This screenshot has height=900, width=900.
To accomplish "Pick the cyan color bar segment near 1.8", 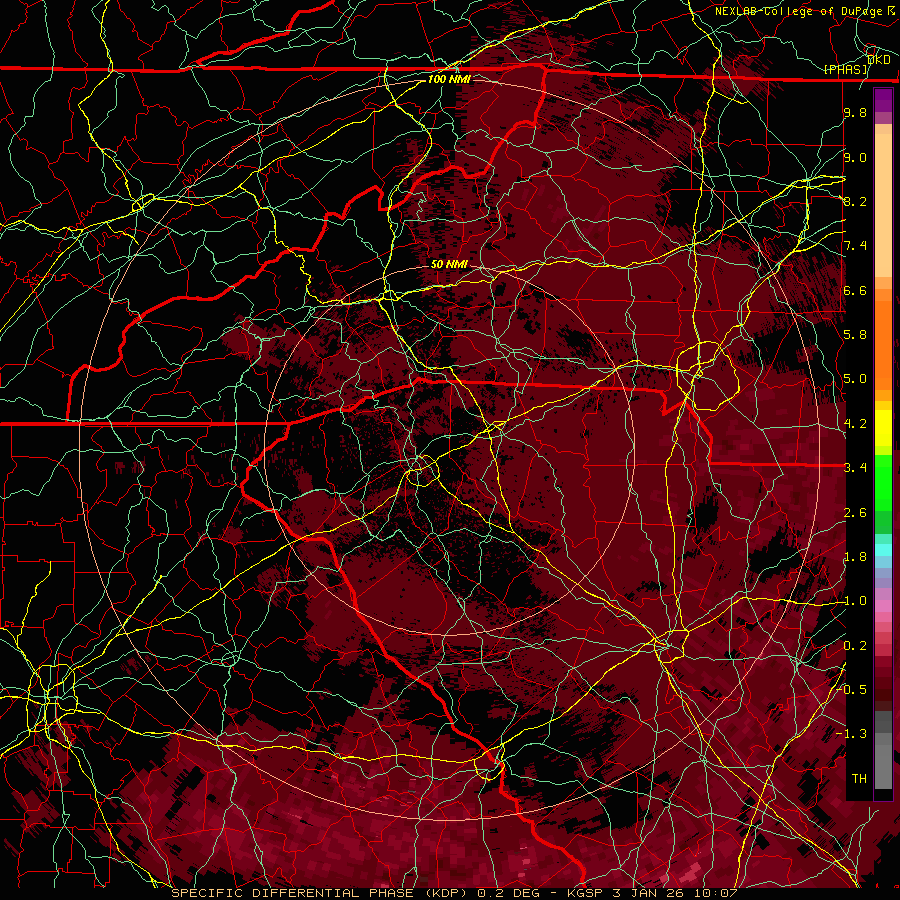I will [883, 550].
